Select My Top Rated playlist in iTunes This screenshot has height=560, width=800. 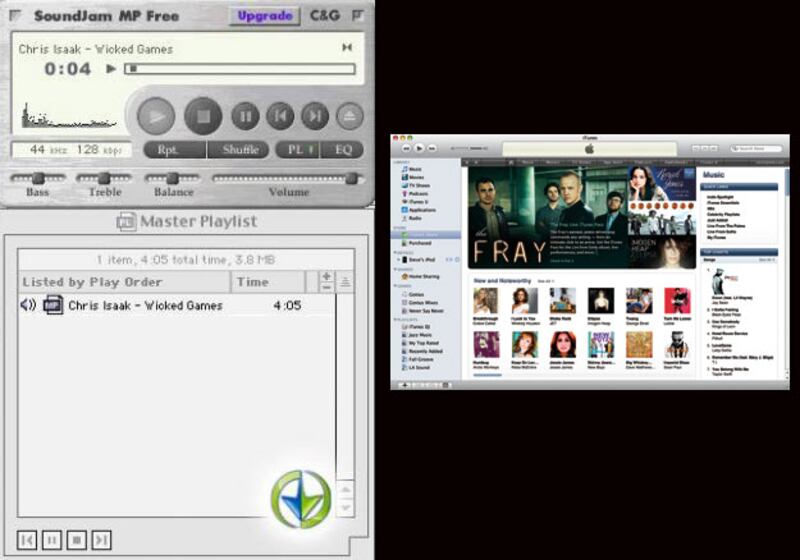[x=420, y=343]
